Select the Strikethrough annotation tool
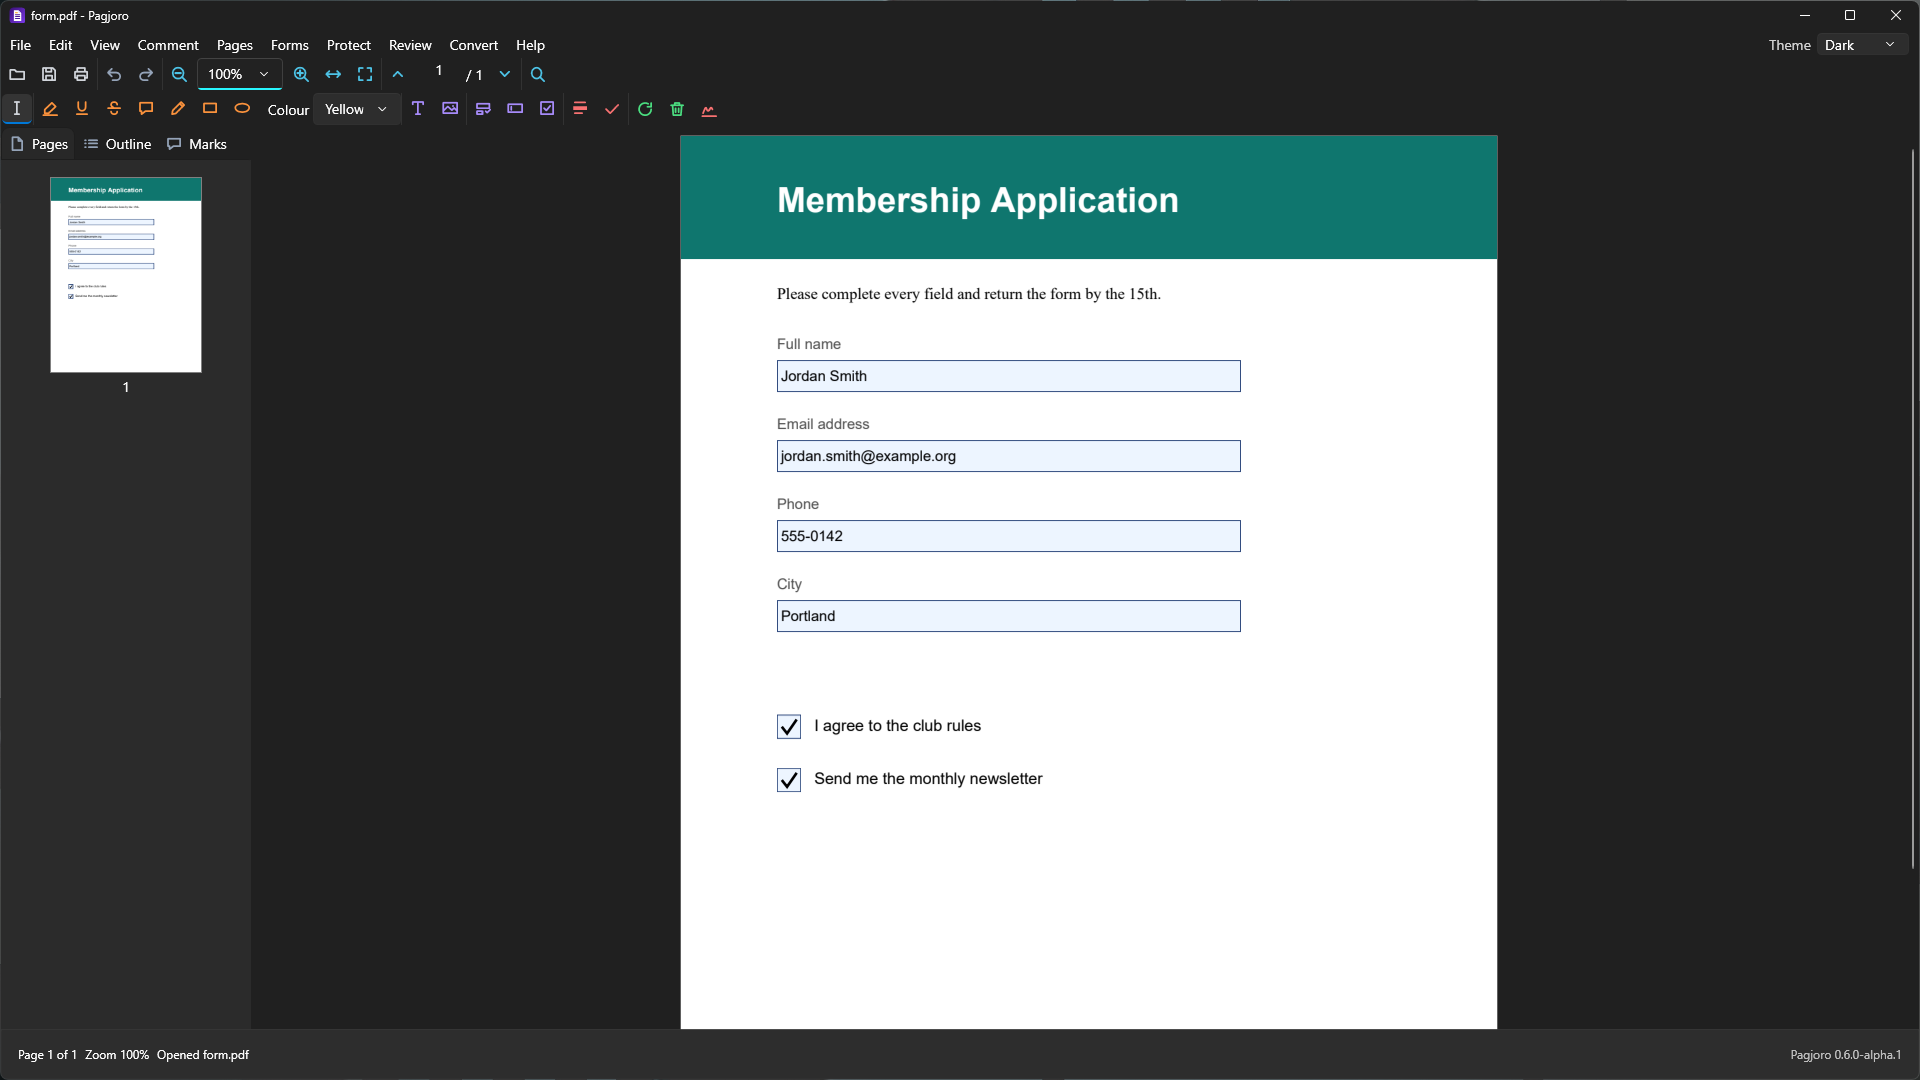Image resolution: width=1920 pixels, height=1080 pixels. [114, 109]
